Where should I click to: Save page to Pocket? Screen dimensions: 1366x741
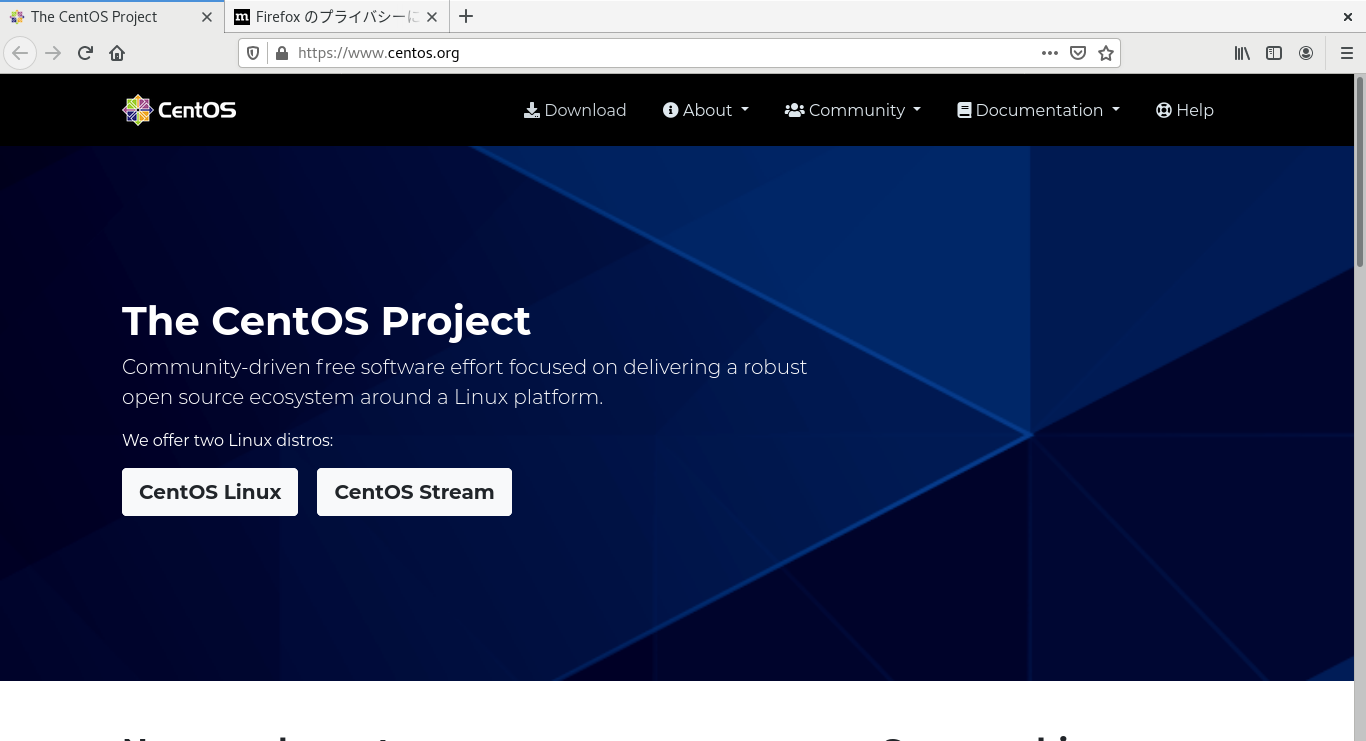click(x=1078, y=53)
